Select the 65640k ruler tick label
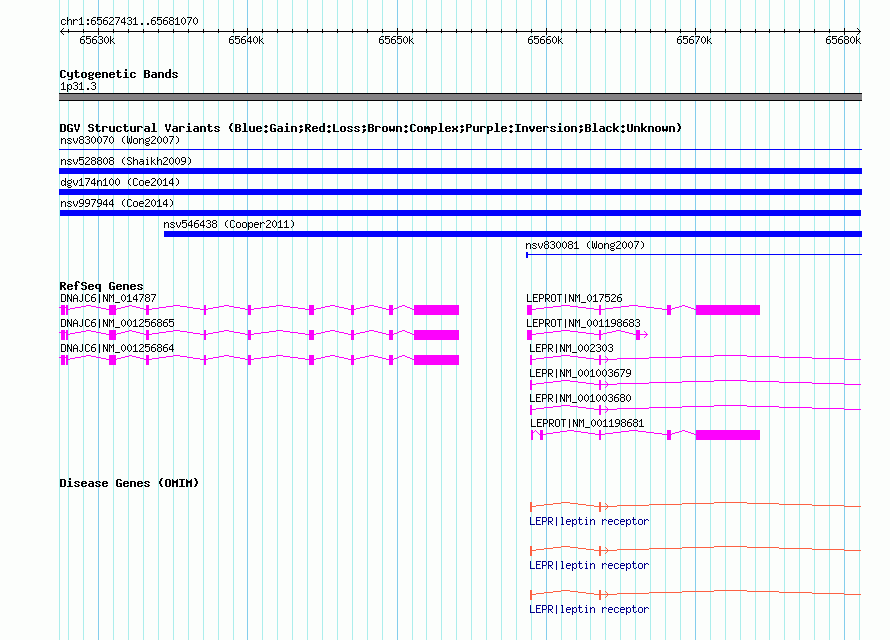Image resolution: width=890 pixels, height=640 pixels. coord(246,40)
